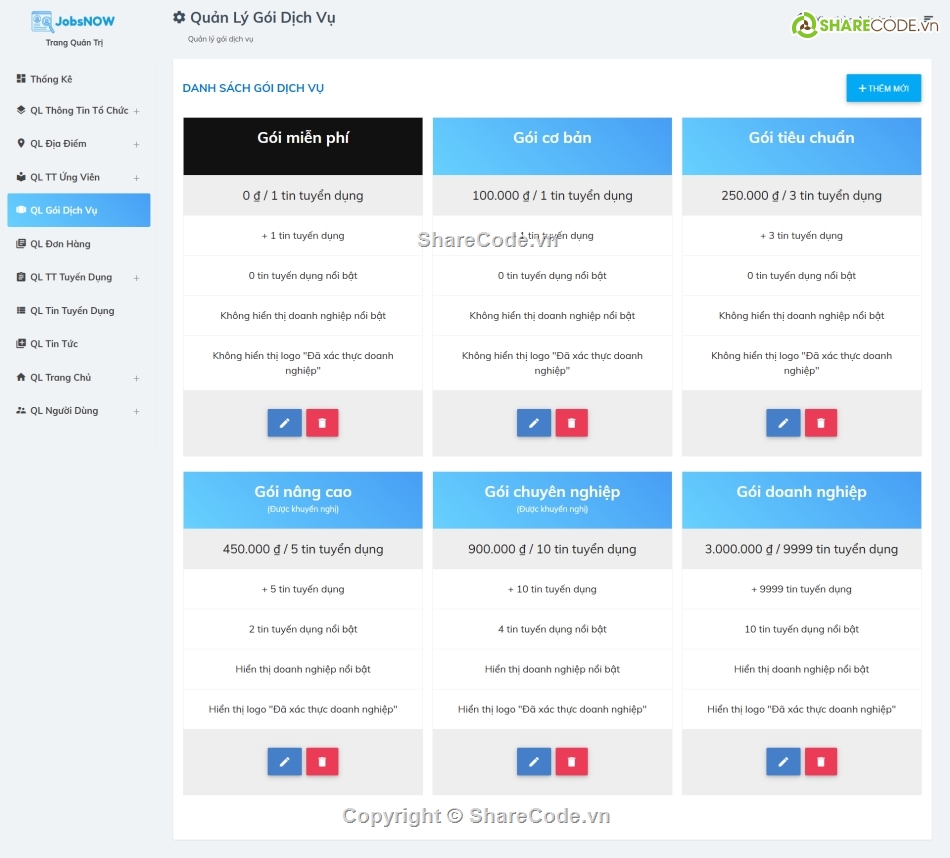
Task: Click the QL TT Ứng Viên icon
Action: [21, 177]
